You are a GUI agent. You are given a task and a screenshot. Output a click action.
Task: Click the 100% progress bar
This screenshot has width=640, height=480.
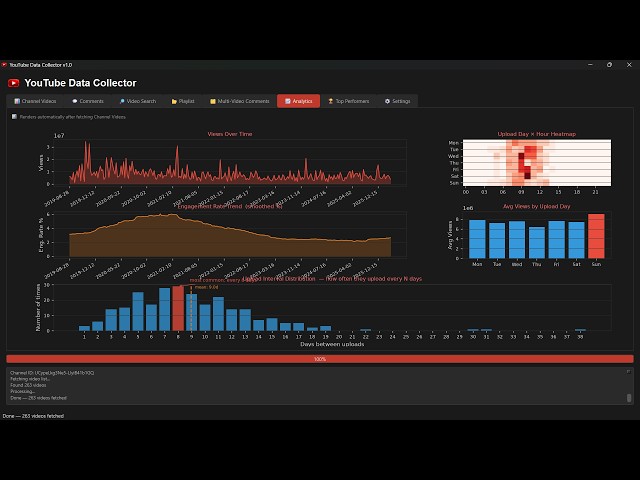320,359
